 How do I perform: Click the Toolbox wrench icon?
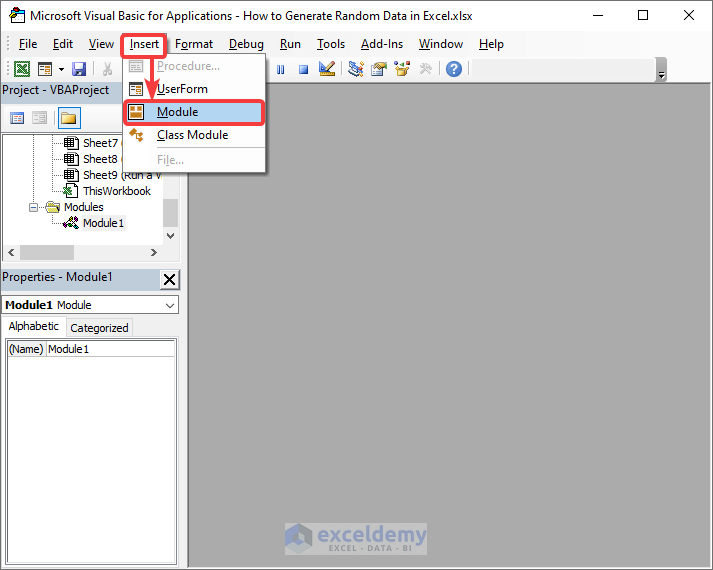pos(426,69)
